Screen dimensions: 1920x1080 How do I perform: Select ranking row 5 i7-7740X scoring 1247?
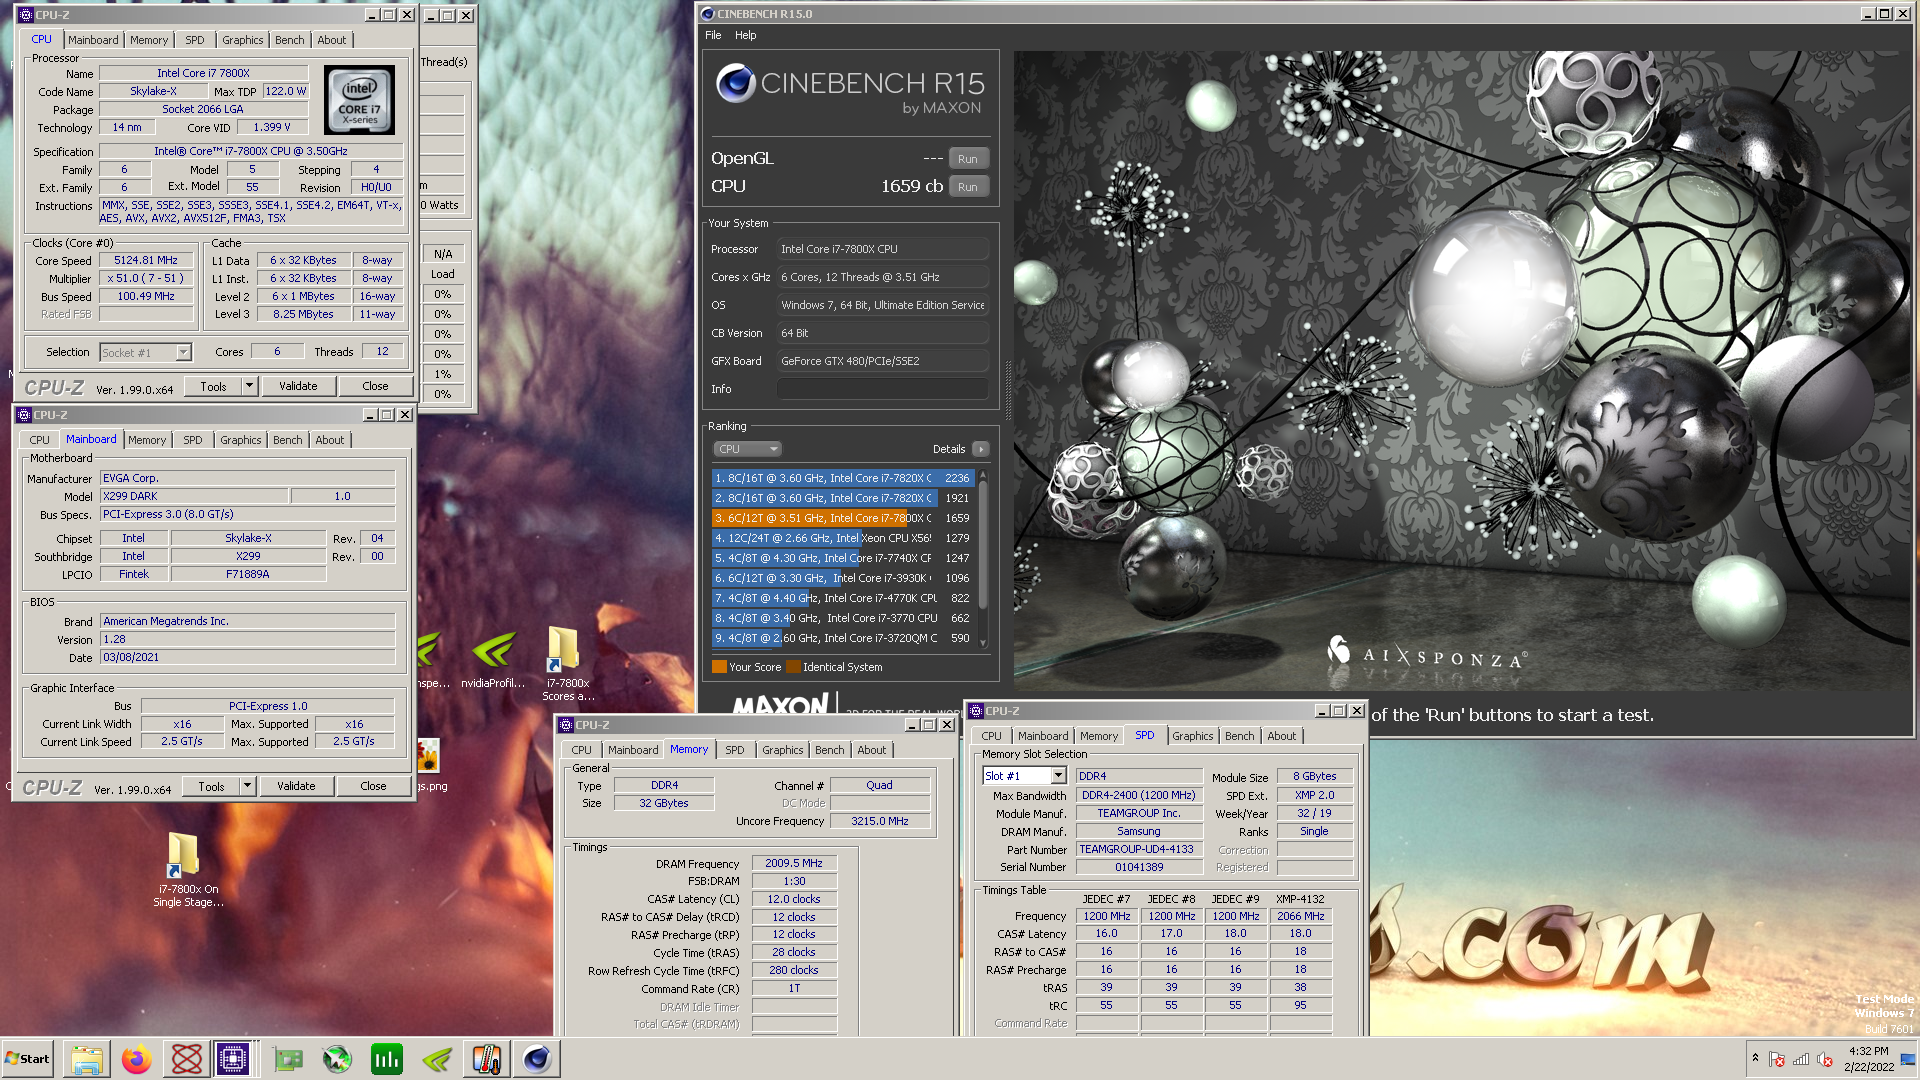[x=843, y=558]
